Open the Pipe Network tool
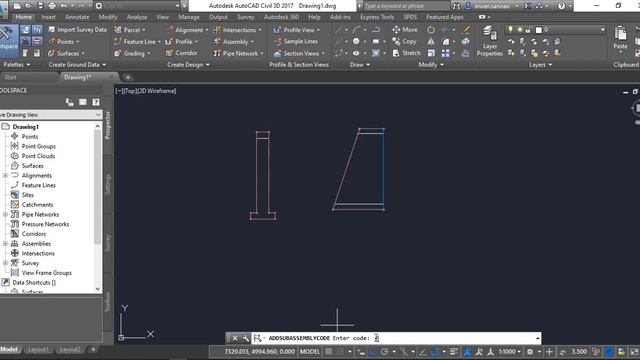 coord(238,53)
